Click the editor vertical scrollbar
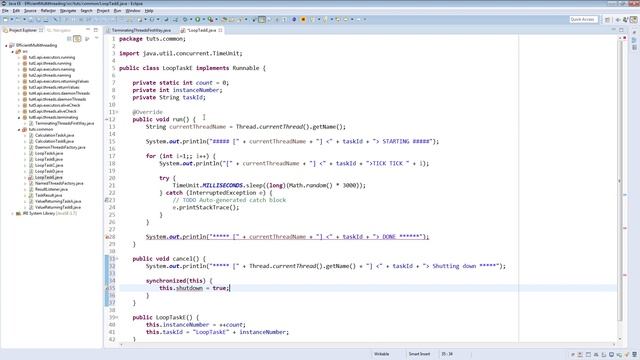This screenshot has height=360, width=640. click(620, 181)
